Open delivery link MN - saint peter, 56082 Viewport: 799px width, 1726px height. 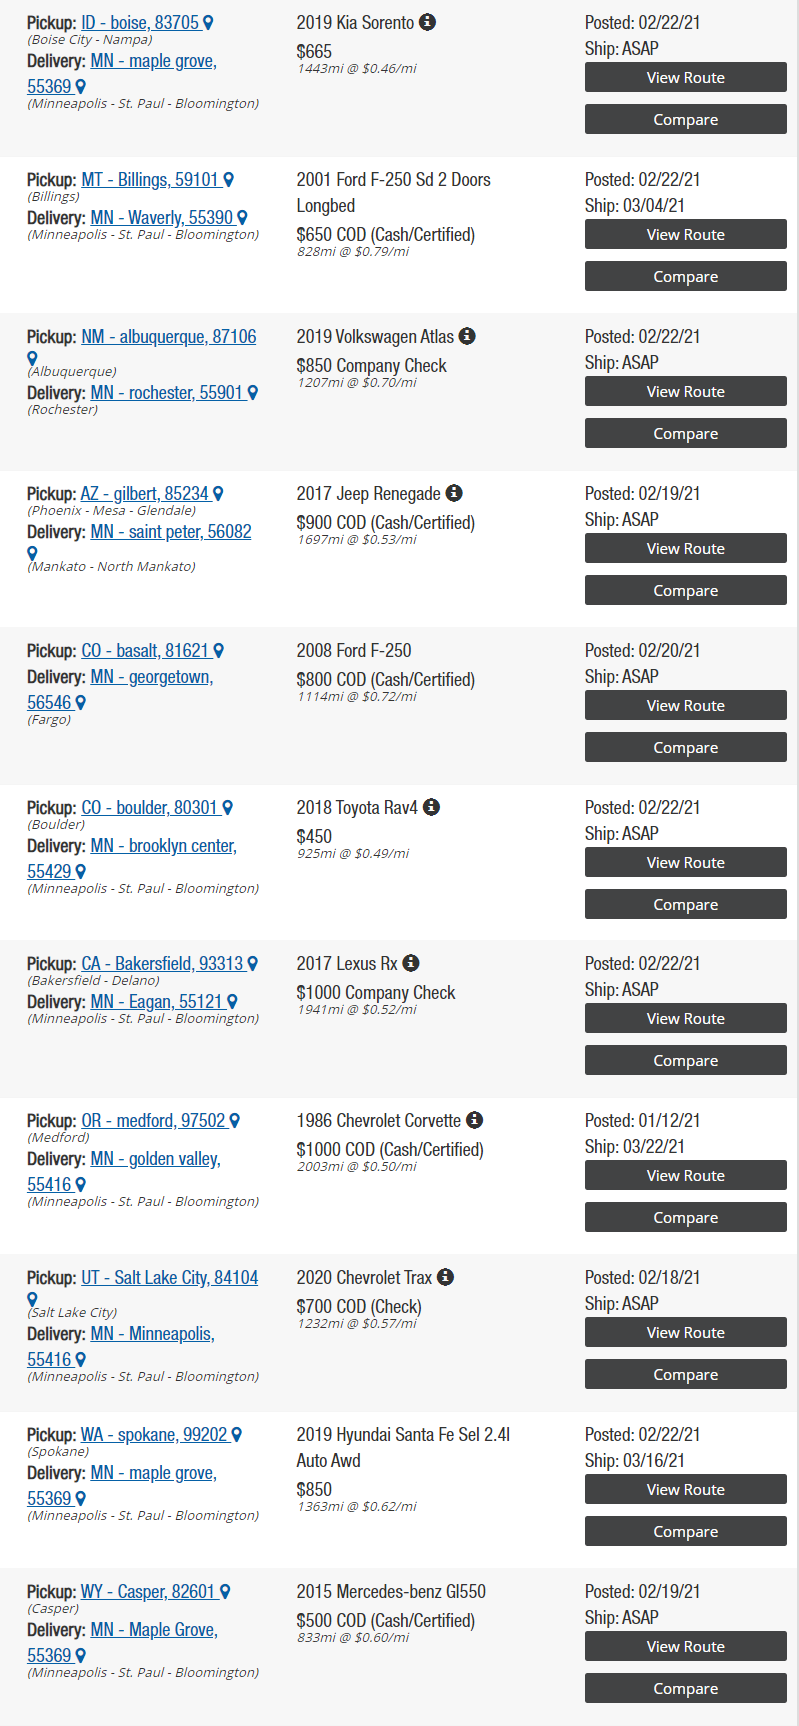coord(171,532)
